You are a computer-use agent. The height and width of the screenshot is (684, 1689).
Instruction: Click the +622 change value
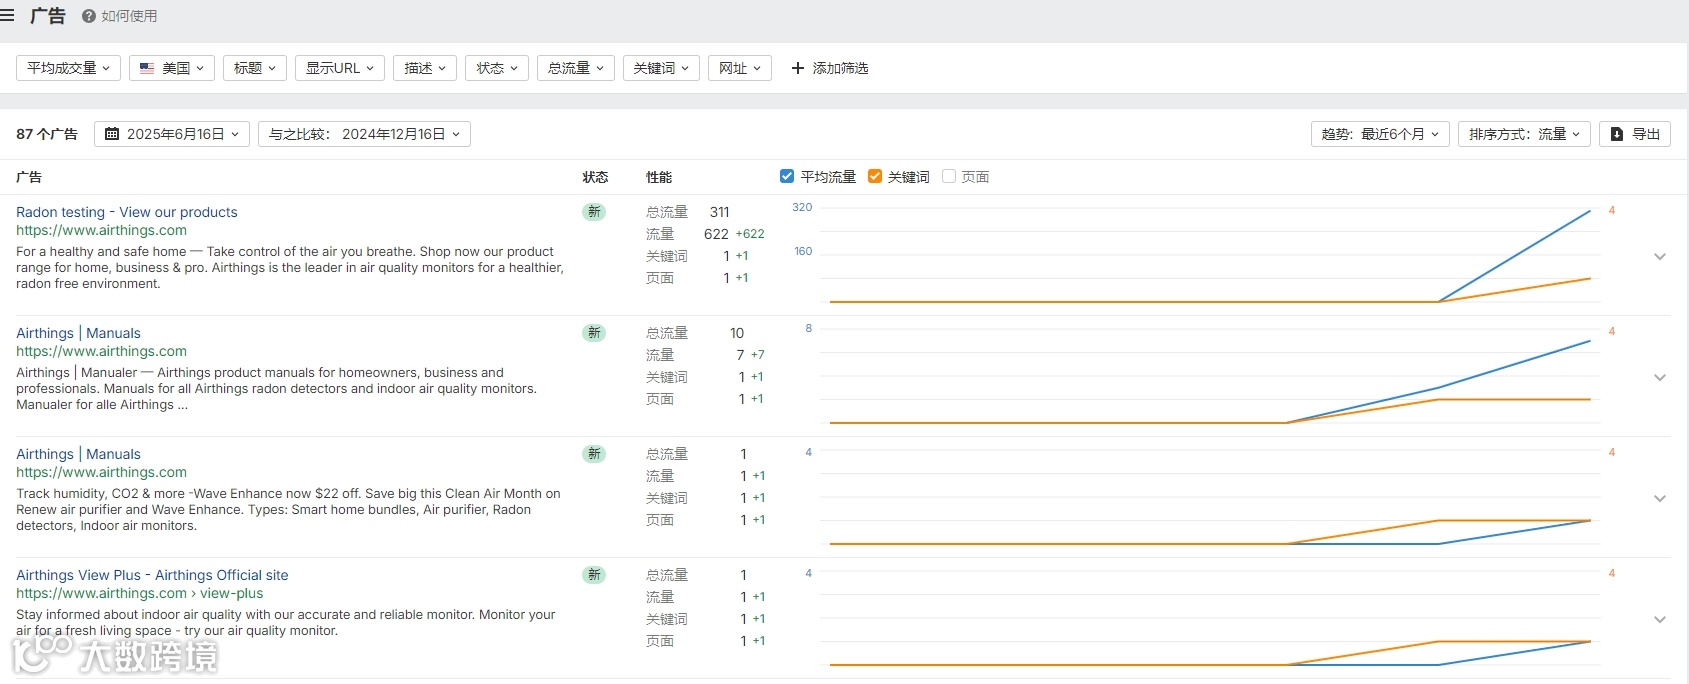pos(750,234)
